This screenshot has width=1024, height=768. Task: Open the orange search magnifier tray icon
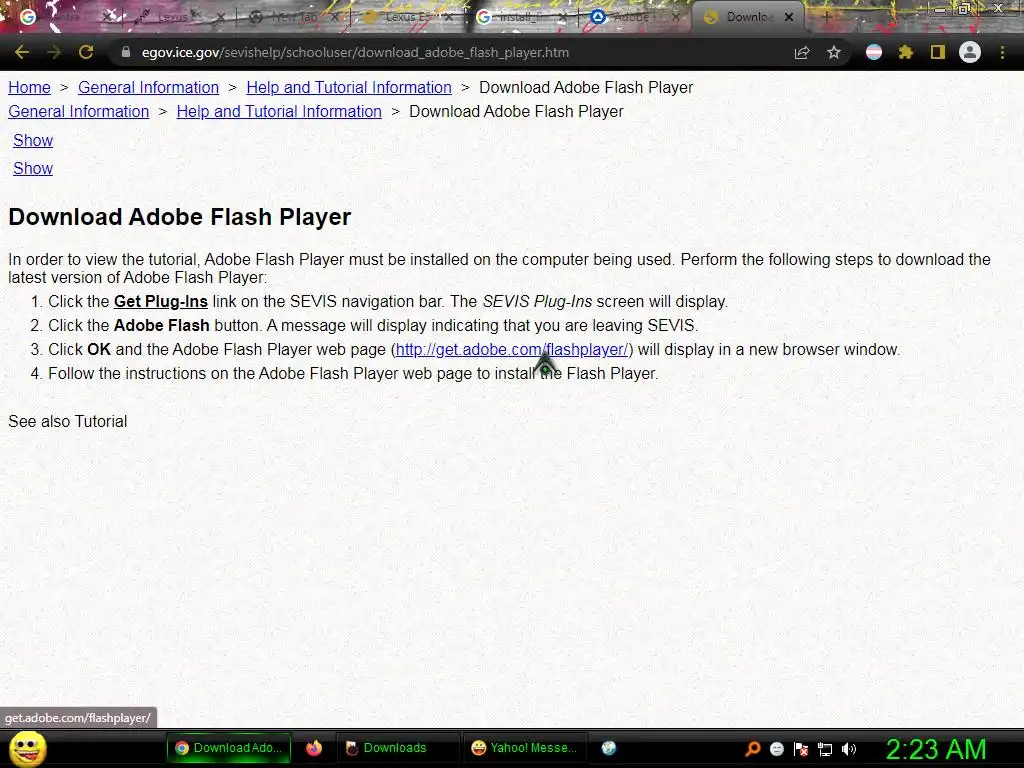[x=752, y=749]
